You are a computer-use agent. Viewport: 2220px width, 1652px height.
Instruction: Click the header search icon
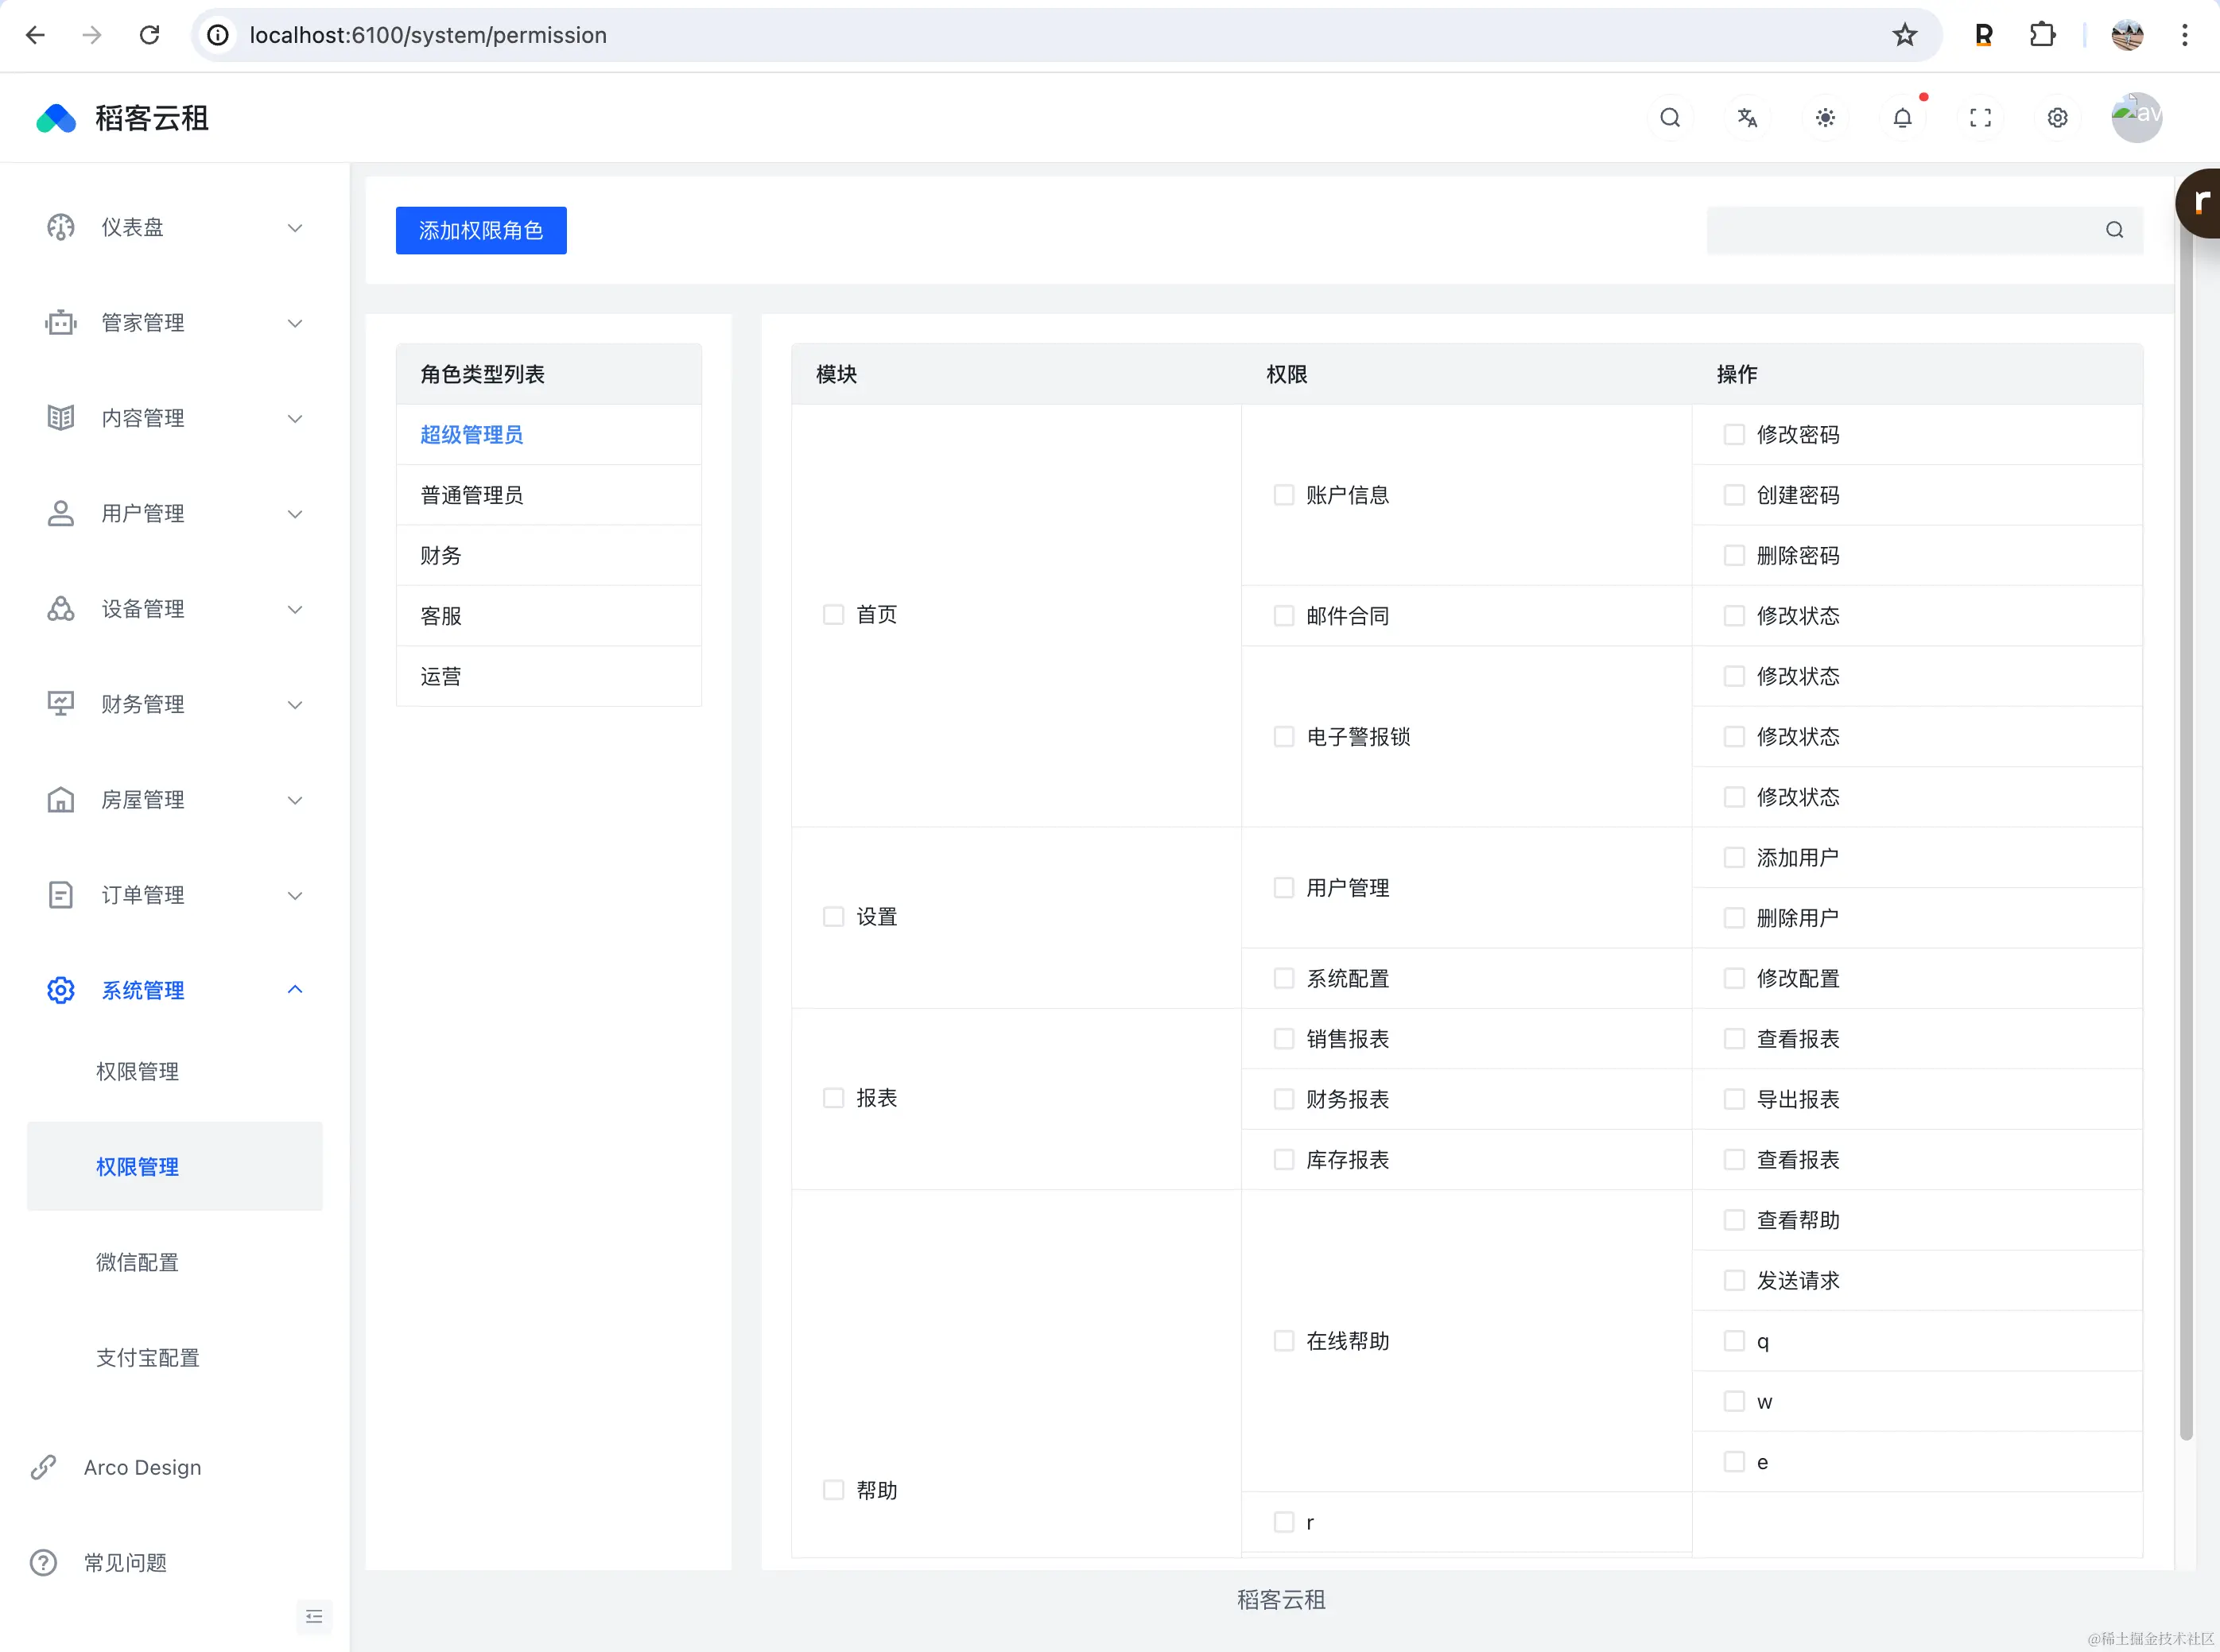1670,118
